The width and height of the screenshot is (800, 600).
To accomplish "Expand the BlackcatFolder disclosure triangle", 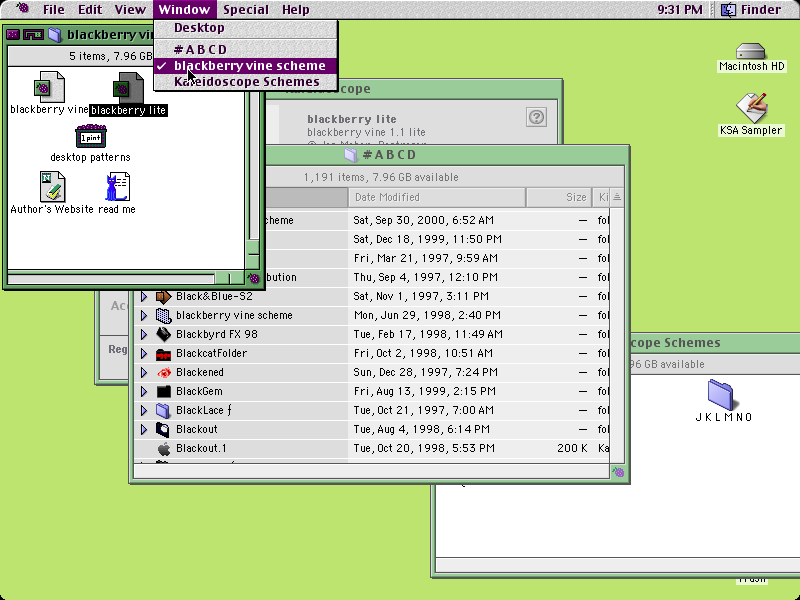I will tap(144, 354).
